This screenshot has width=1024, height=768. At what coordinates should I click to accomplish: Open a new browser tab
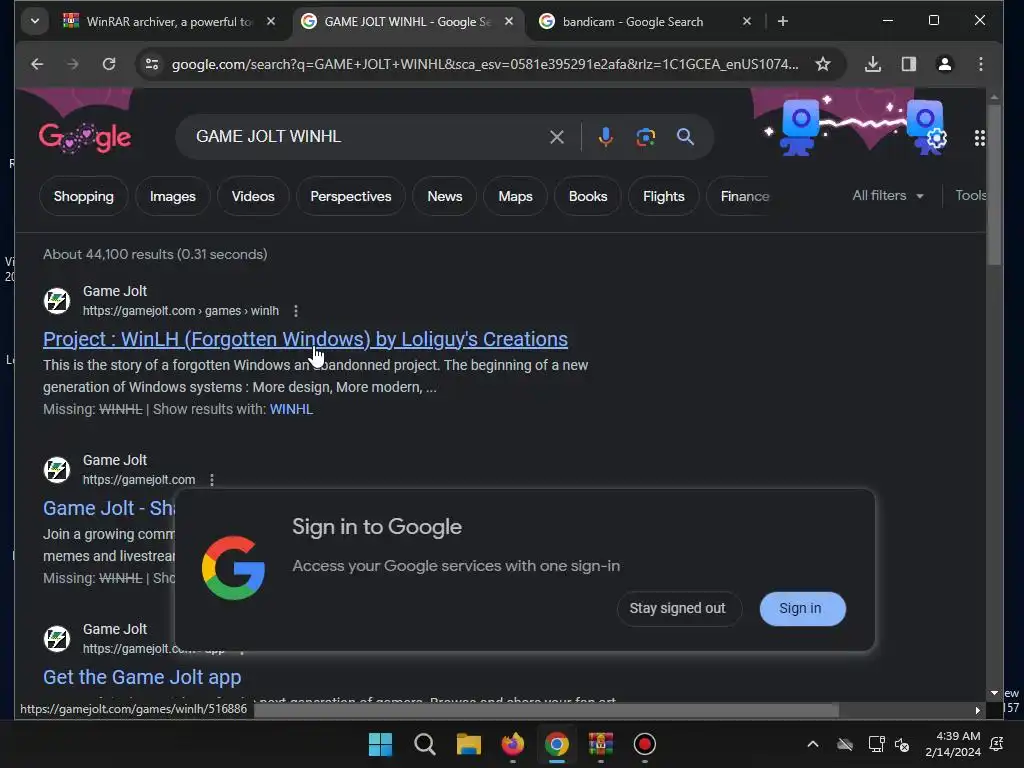click(x=782, y=22)
